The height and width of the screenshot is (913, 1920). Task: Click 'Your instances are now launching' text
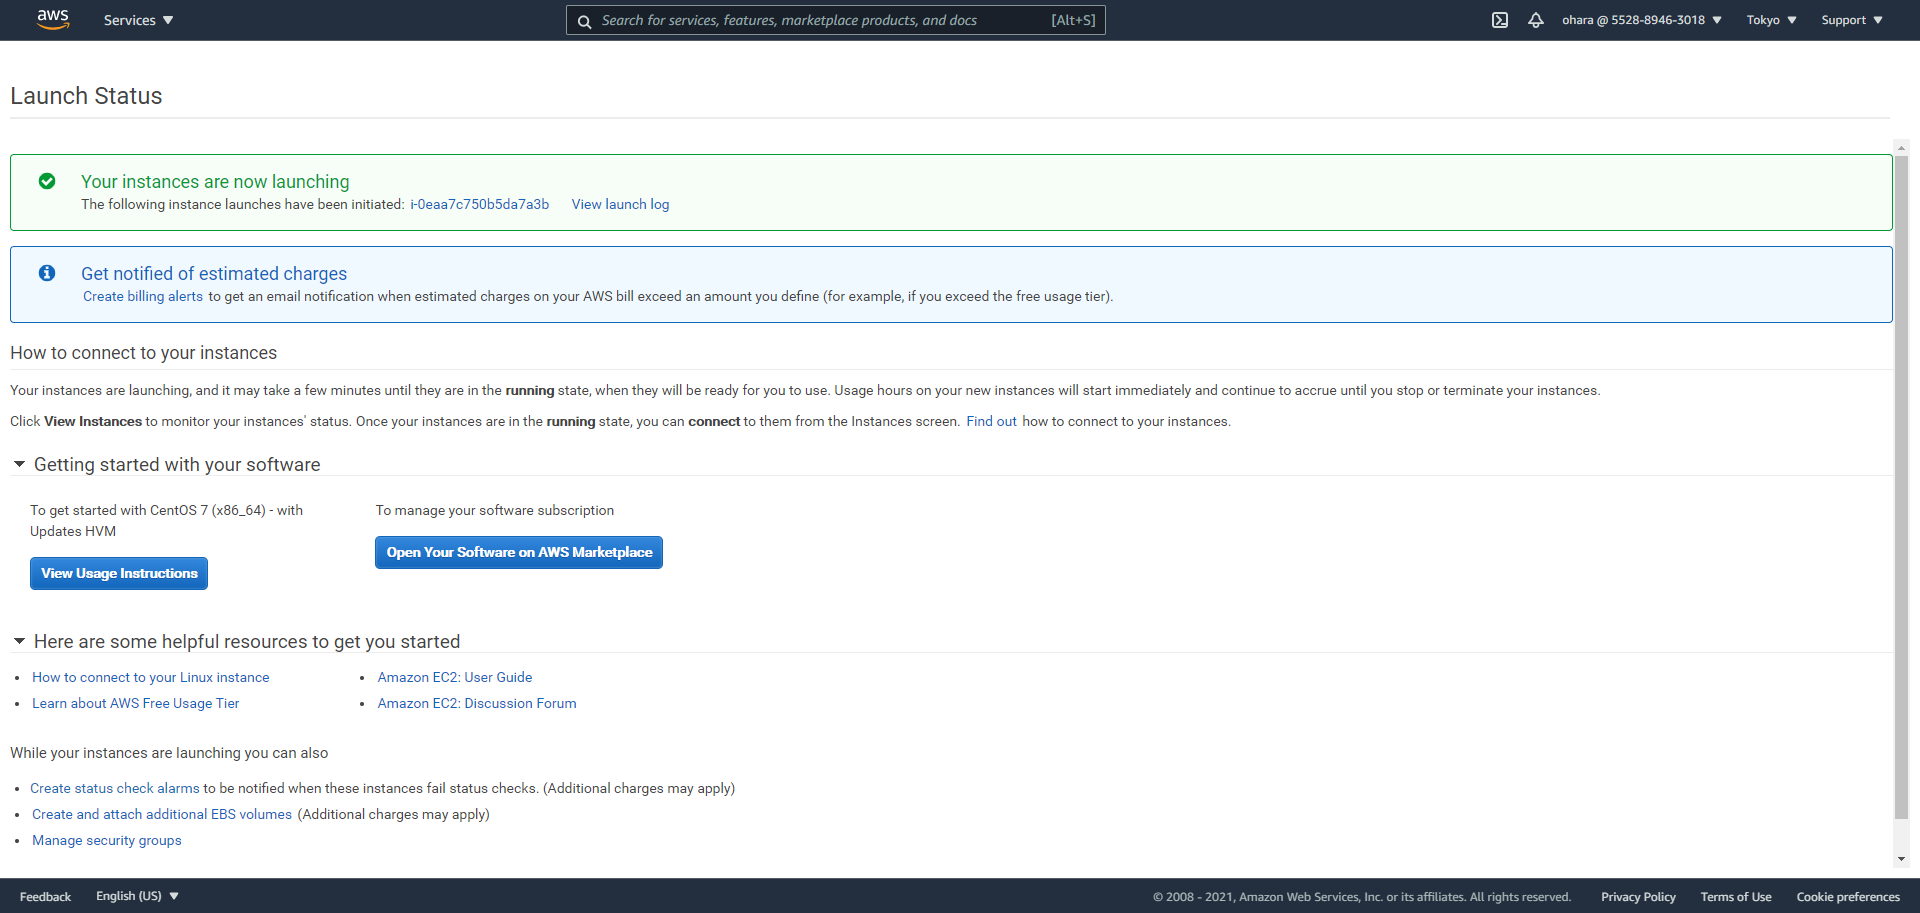point(215,181)
